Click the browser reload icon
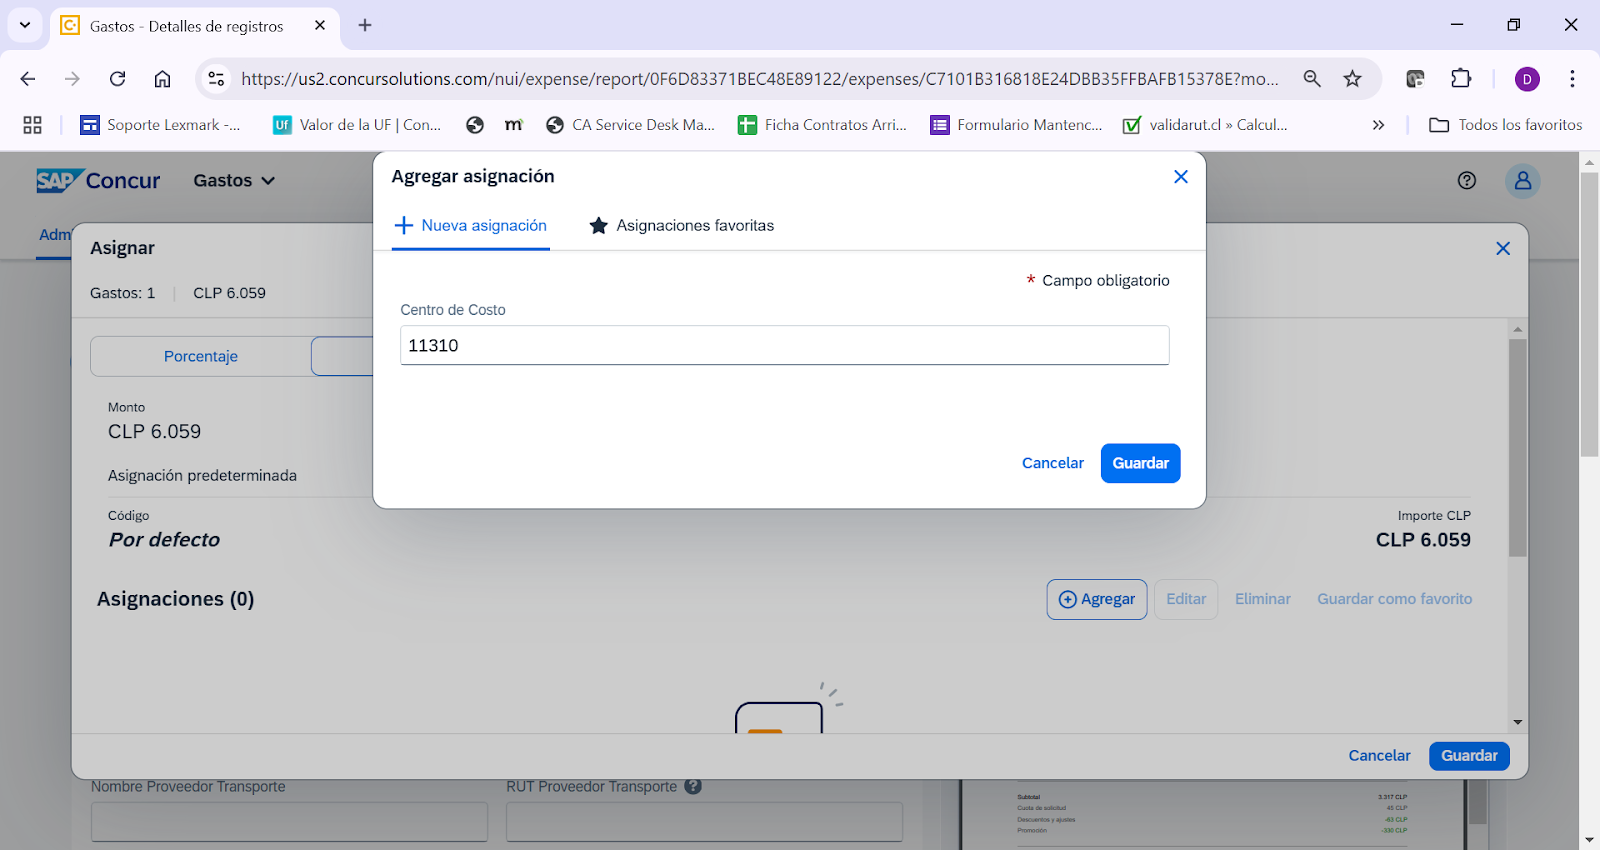This screenshot has height=850, width=1600. (x=118, y=79)
